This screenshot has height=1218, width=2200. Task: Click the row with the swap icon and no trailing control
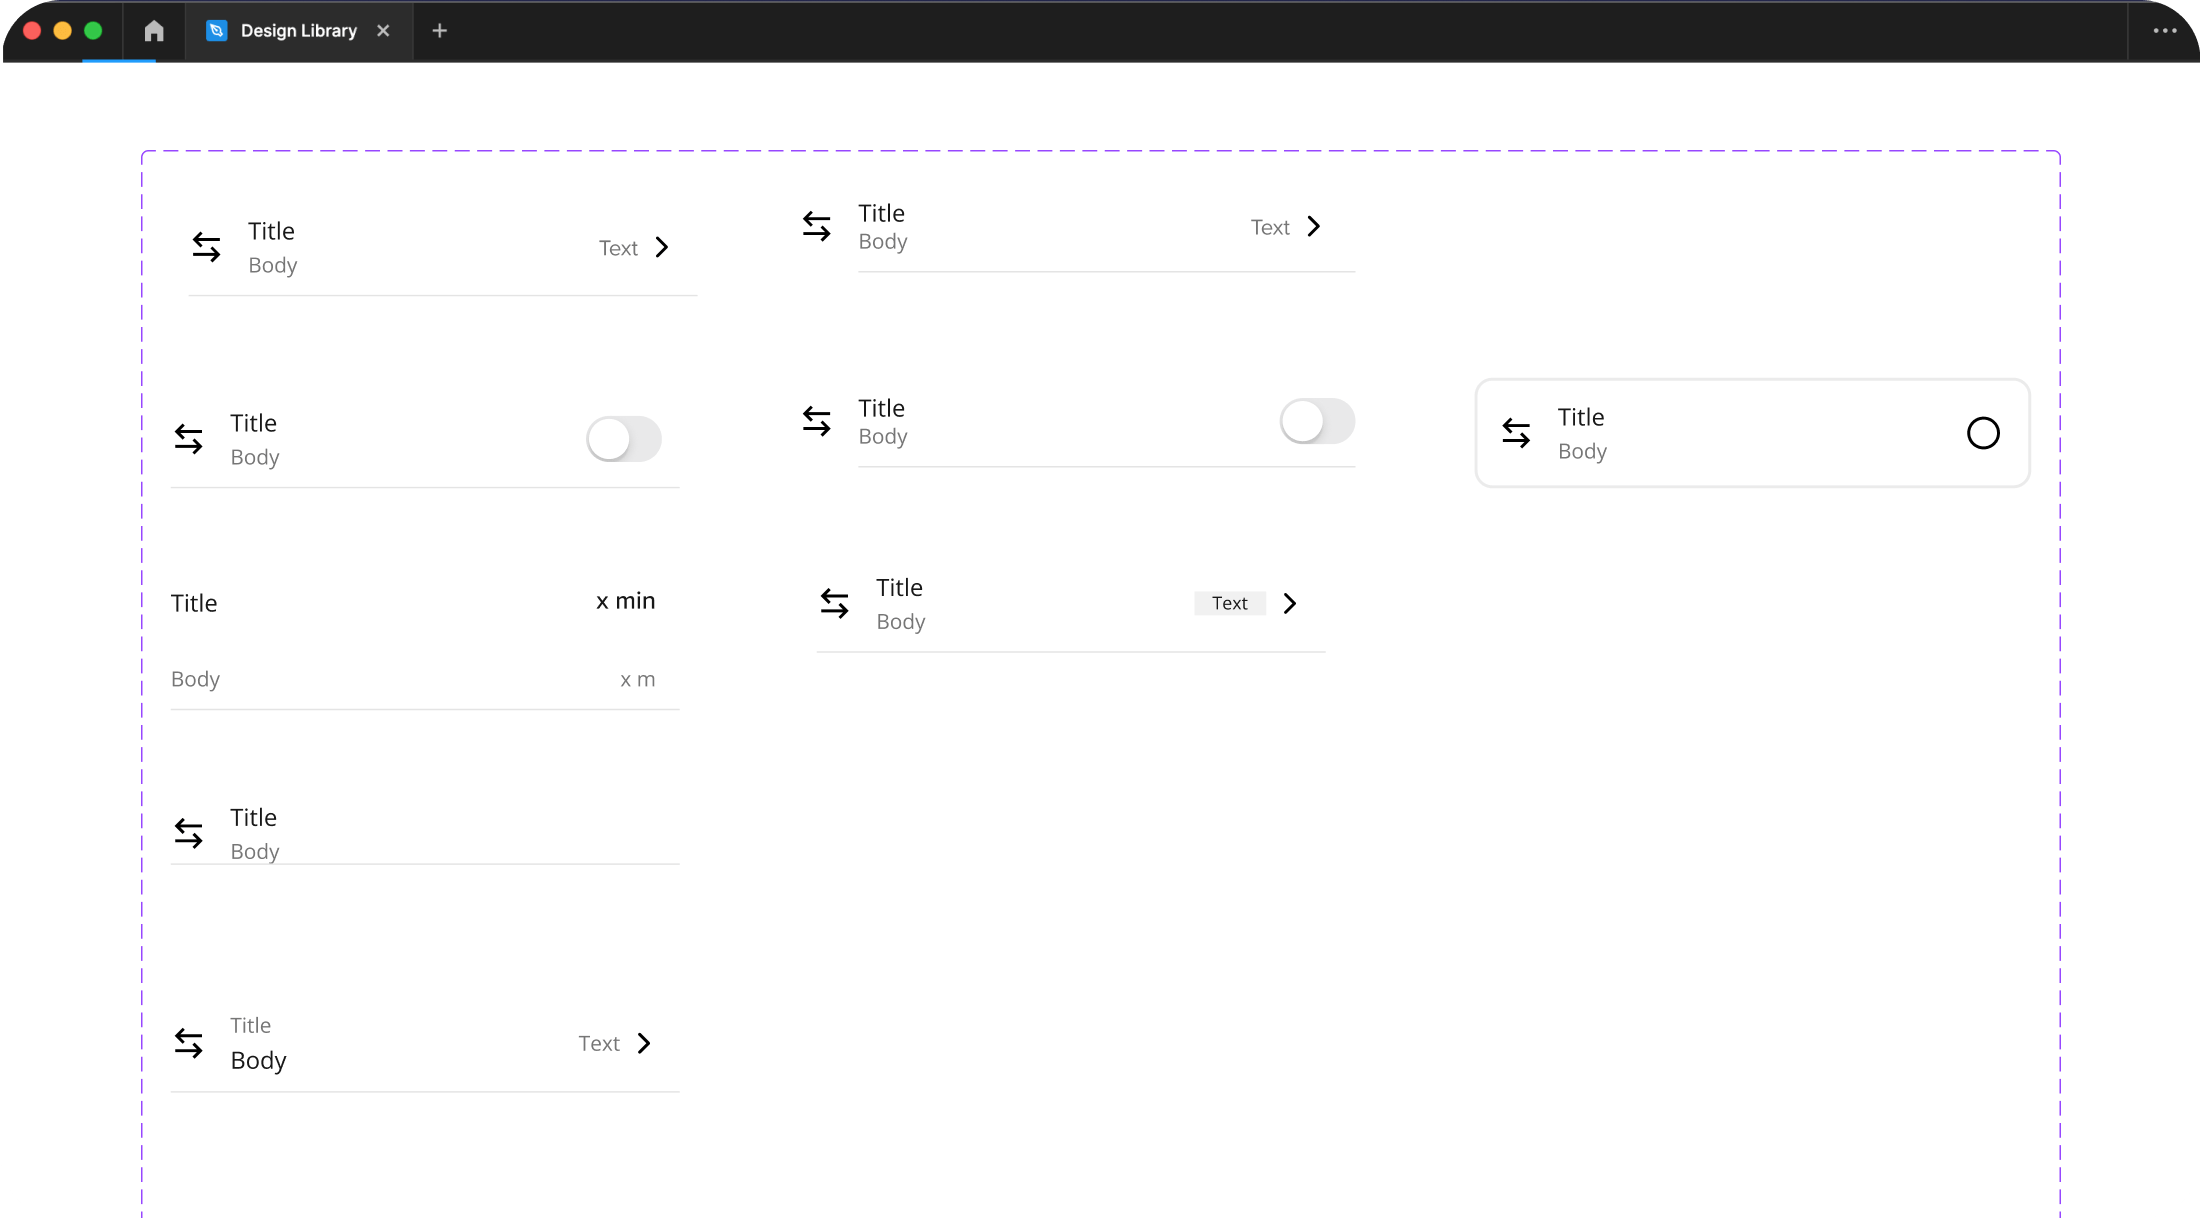pos(425,833)
